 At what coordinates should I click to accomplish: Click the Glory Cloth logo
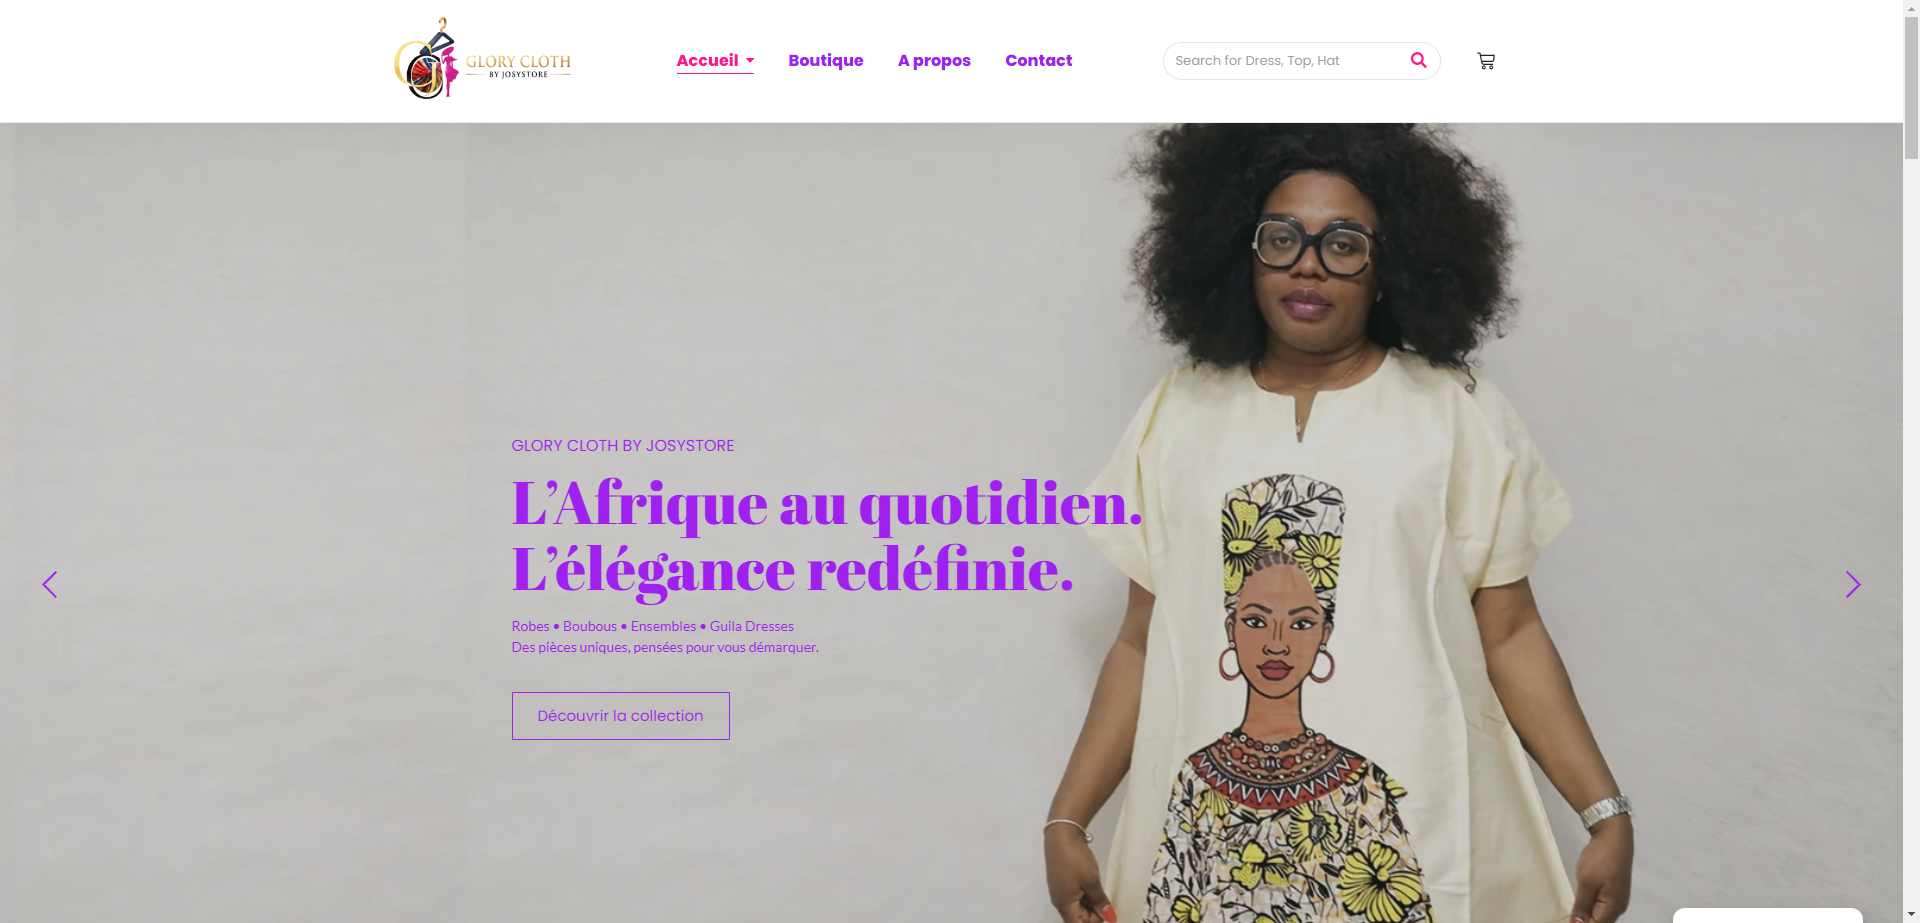click(x=483, y=59)
